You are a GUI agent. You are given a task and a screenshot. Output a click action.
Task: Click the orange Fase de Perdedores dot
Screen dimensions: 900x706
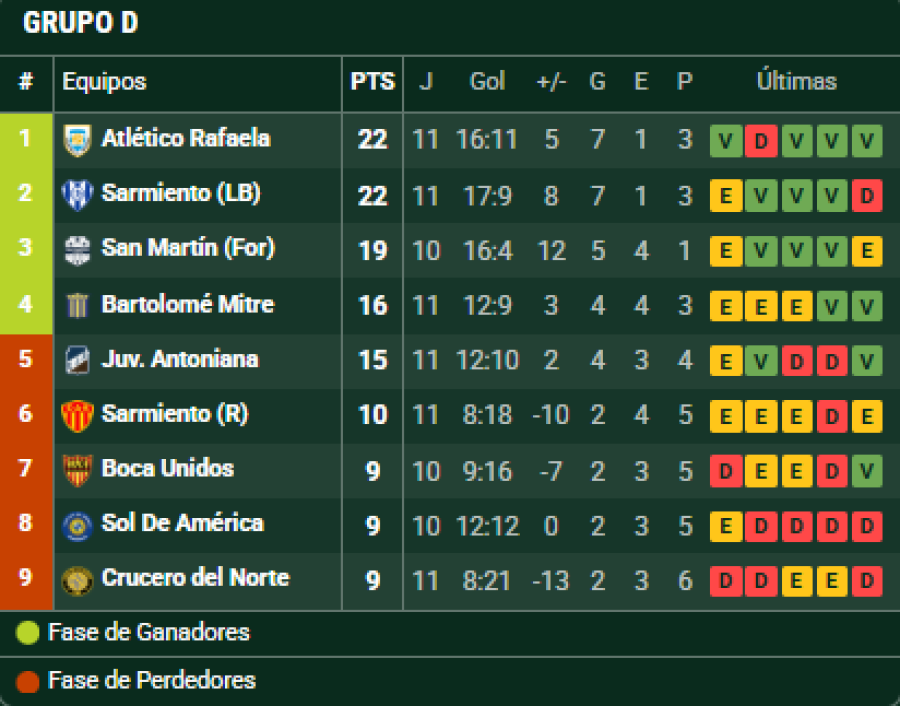coord(28,682)
